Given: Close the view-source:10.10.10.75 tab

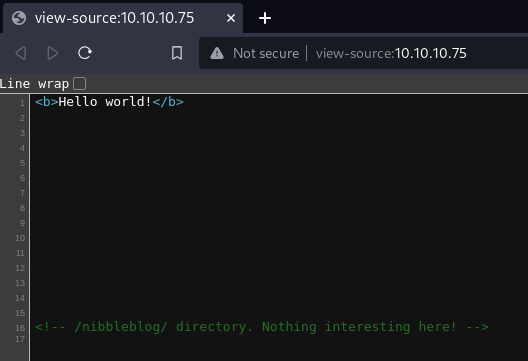Looking at the screenshot, I should click(x=231, y=18).
